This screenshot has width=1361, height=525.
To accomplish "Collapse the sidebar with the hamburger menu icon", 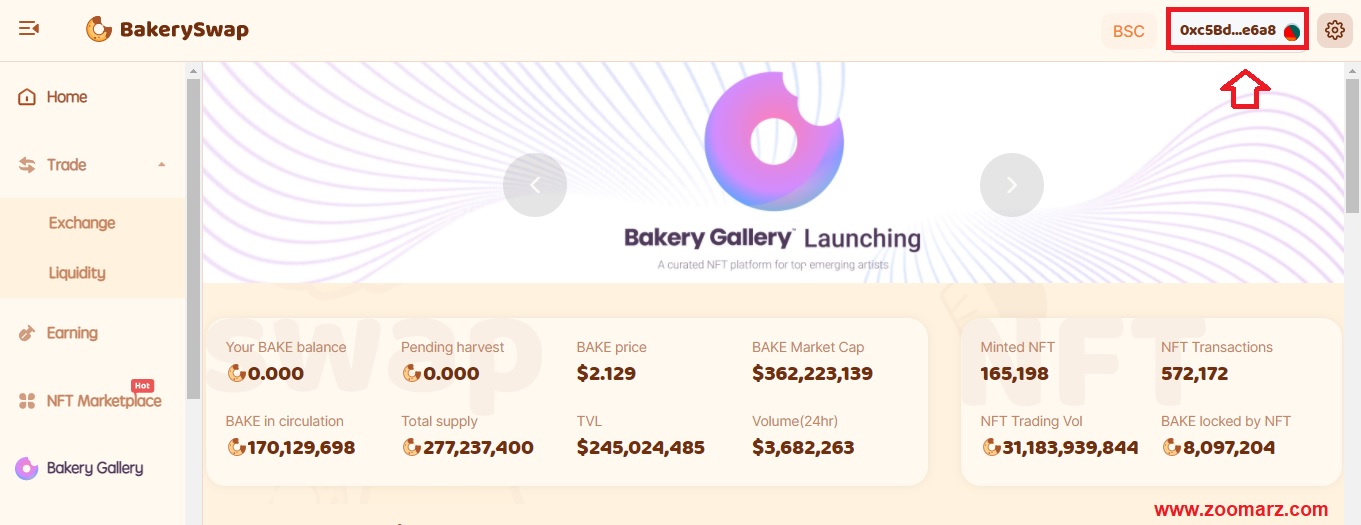I will pyautogui.click(x=29, y=29).
